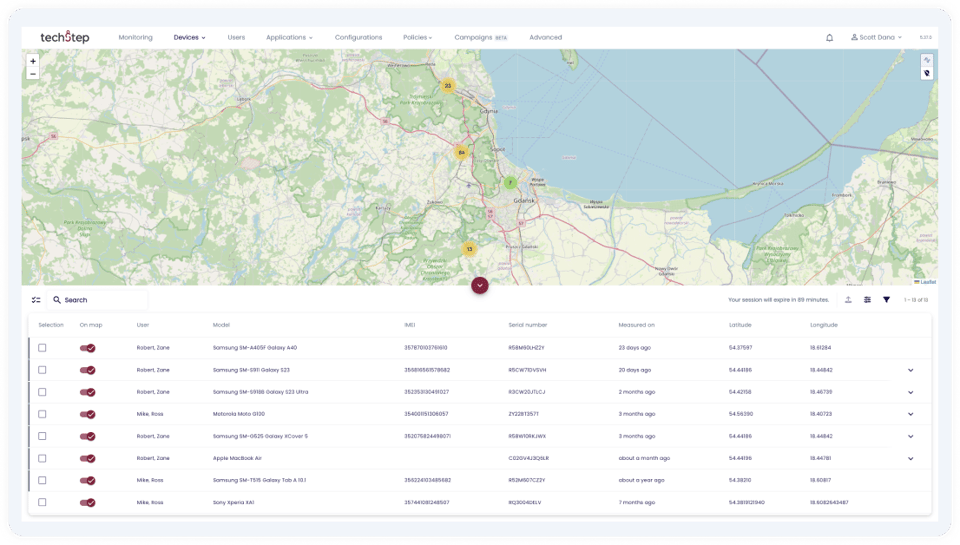Toggle On map switch for Motorola Moto G130
This screenshot has height=545, width=960.
click(x=88, y=414)
